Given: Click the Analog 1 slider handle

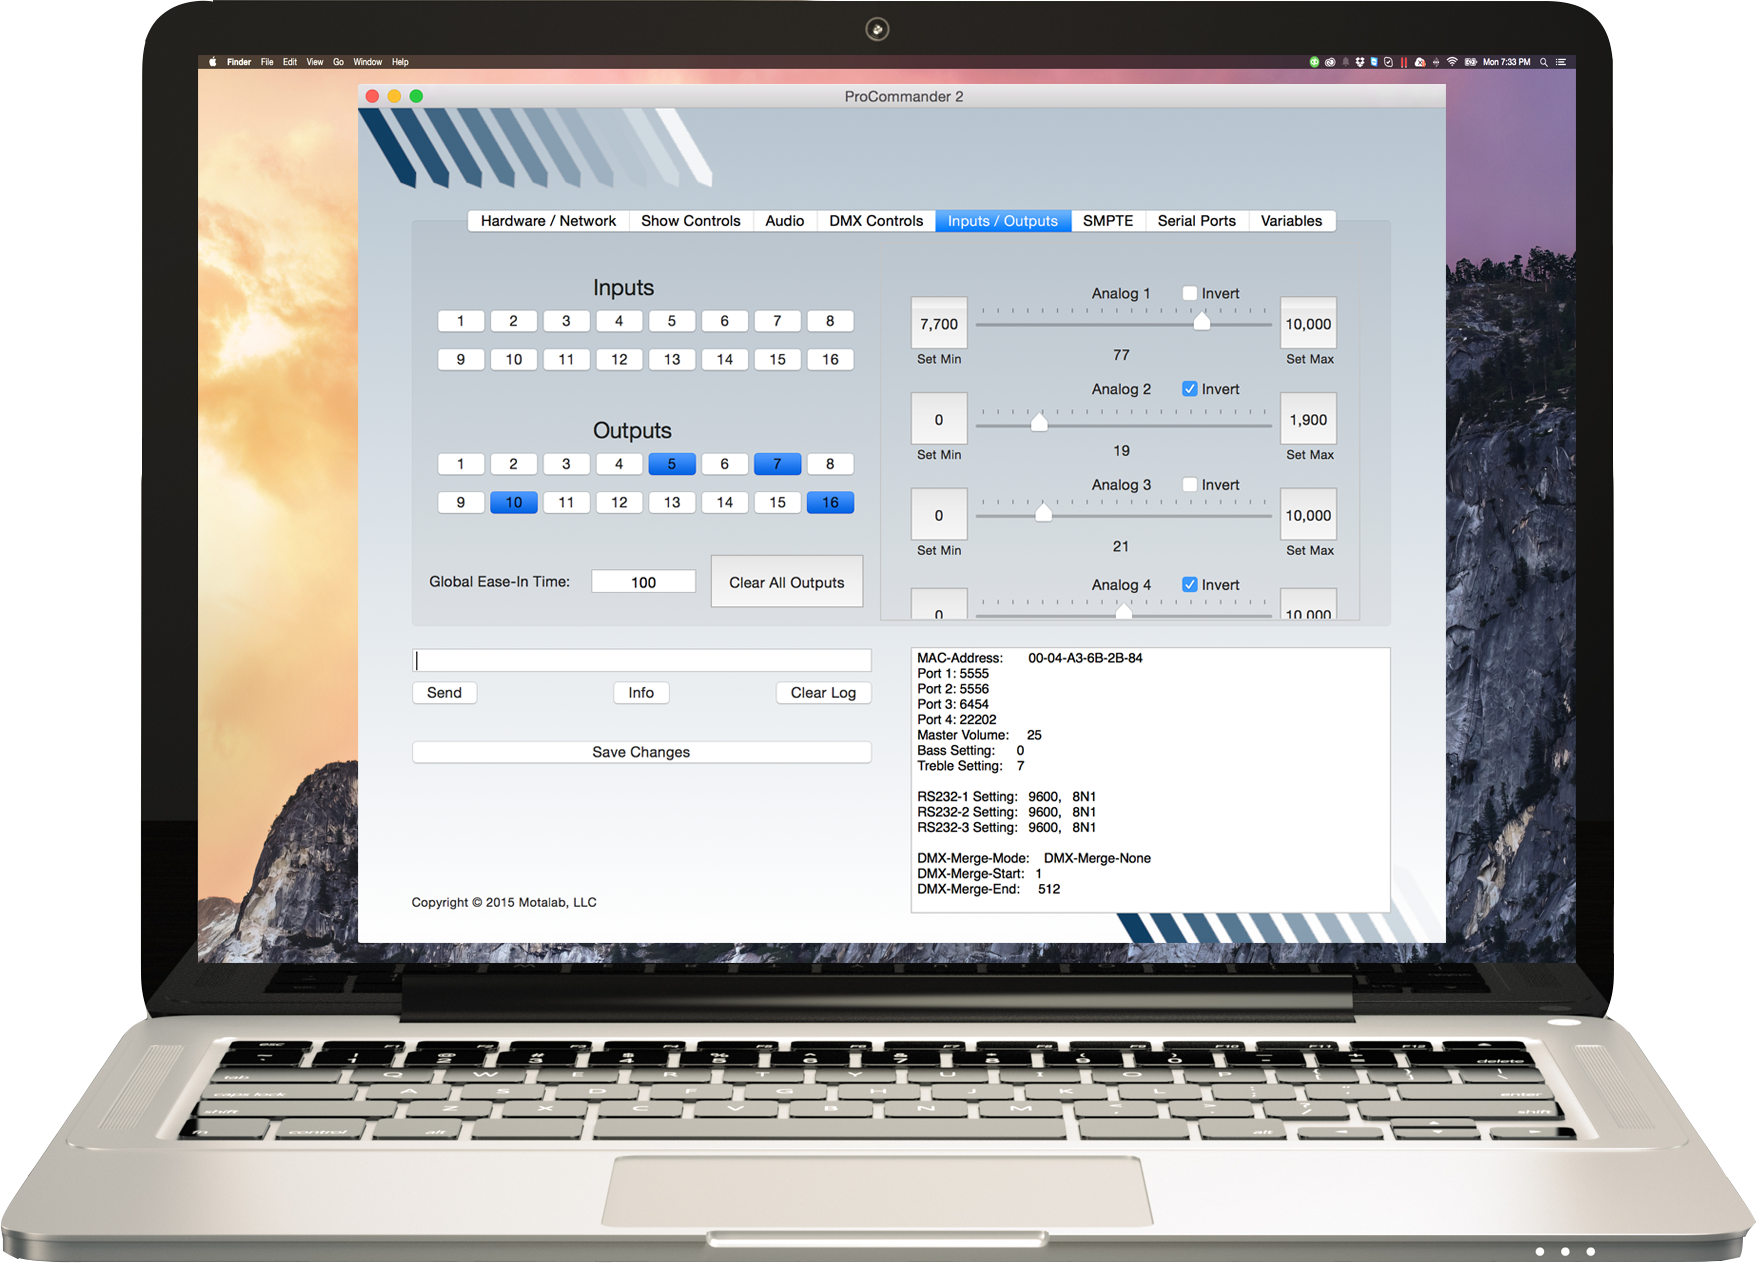Looking at the screenshot, I should pyautogui.click(x=1202, y=321).
